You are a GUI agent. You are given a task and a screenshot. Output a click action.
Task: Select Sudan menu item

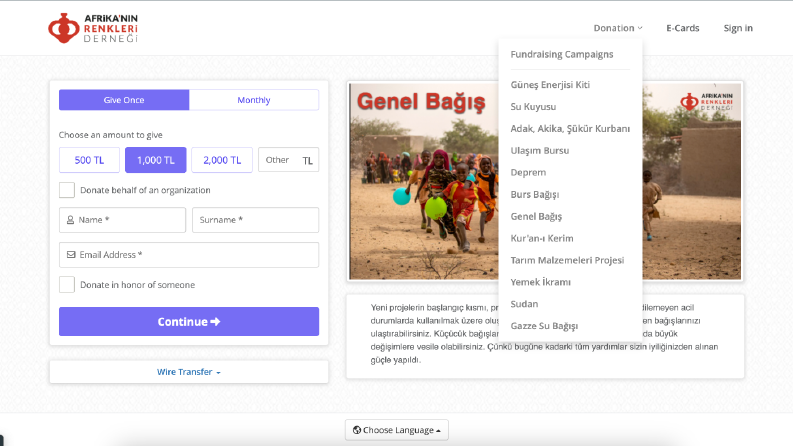click(x=524, y=304)
